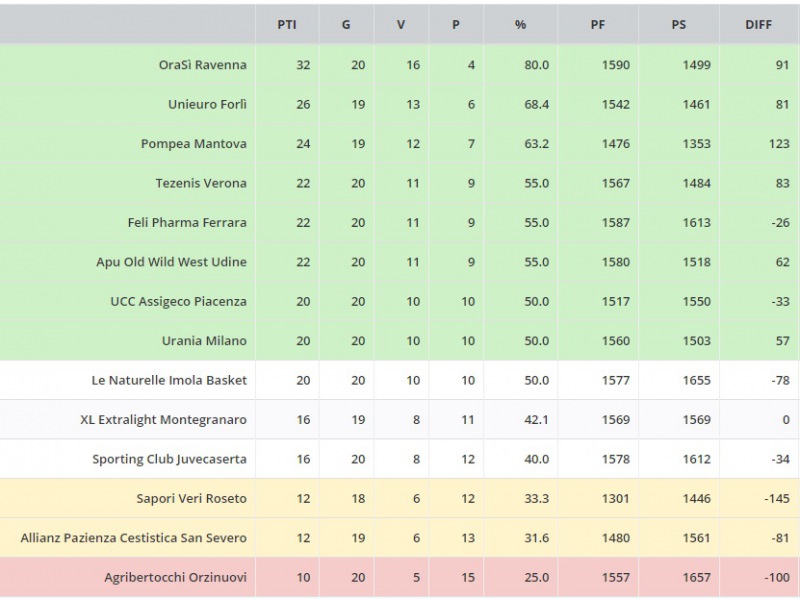Click XL Extralight Montegranaro team
Screen dimensions: 800x599
[163, 420]
